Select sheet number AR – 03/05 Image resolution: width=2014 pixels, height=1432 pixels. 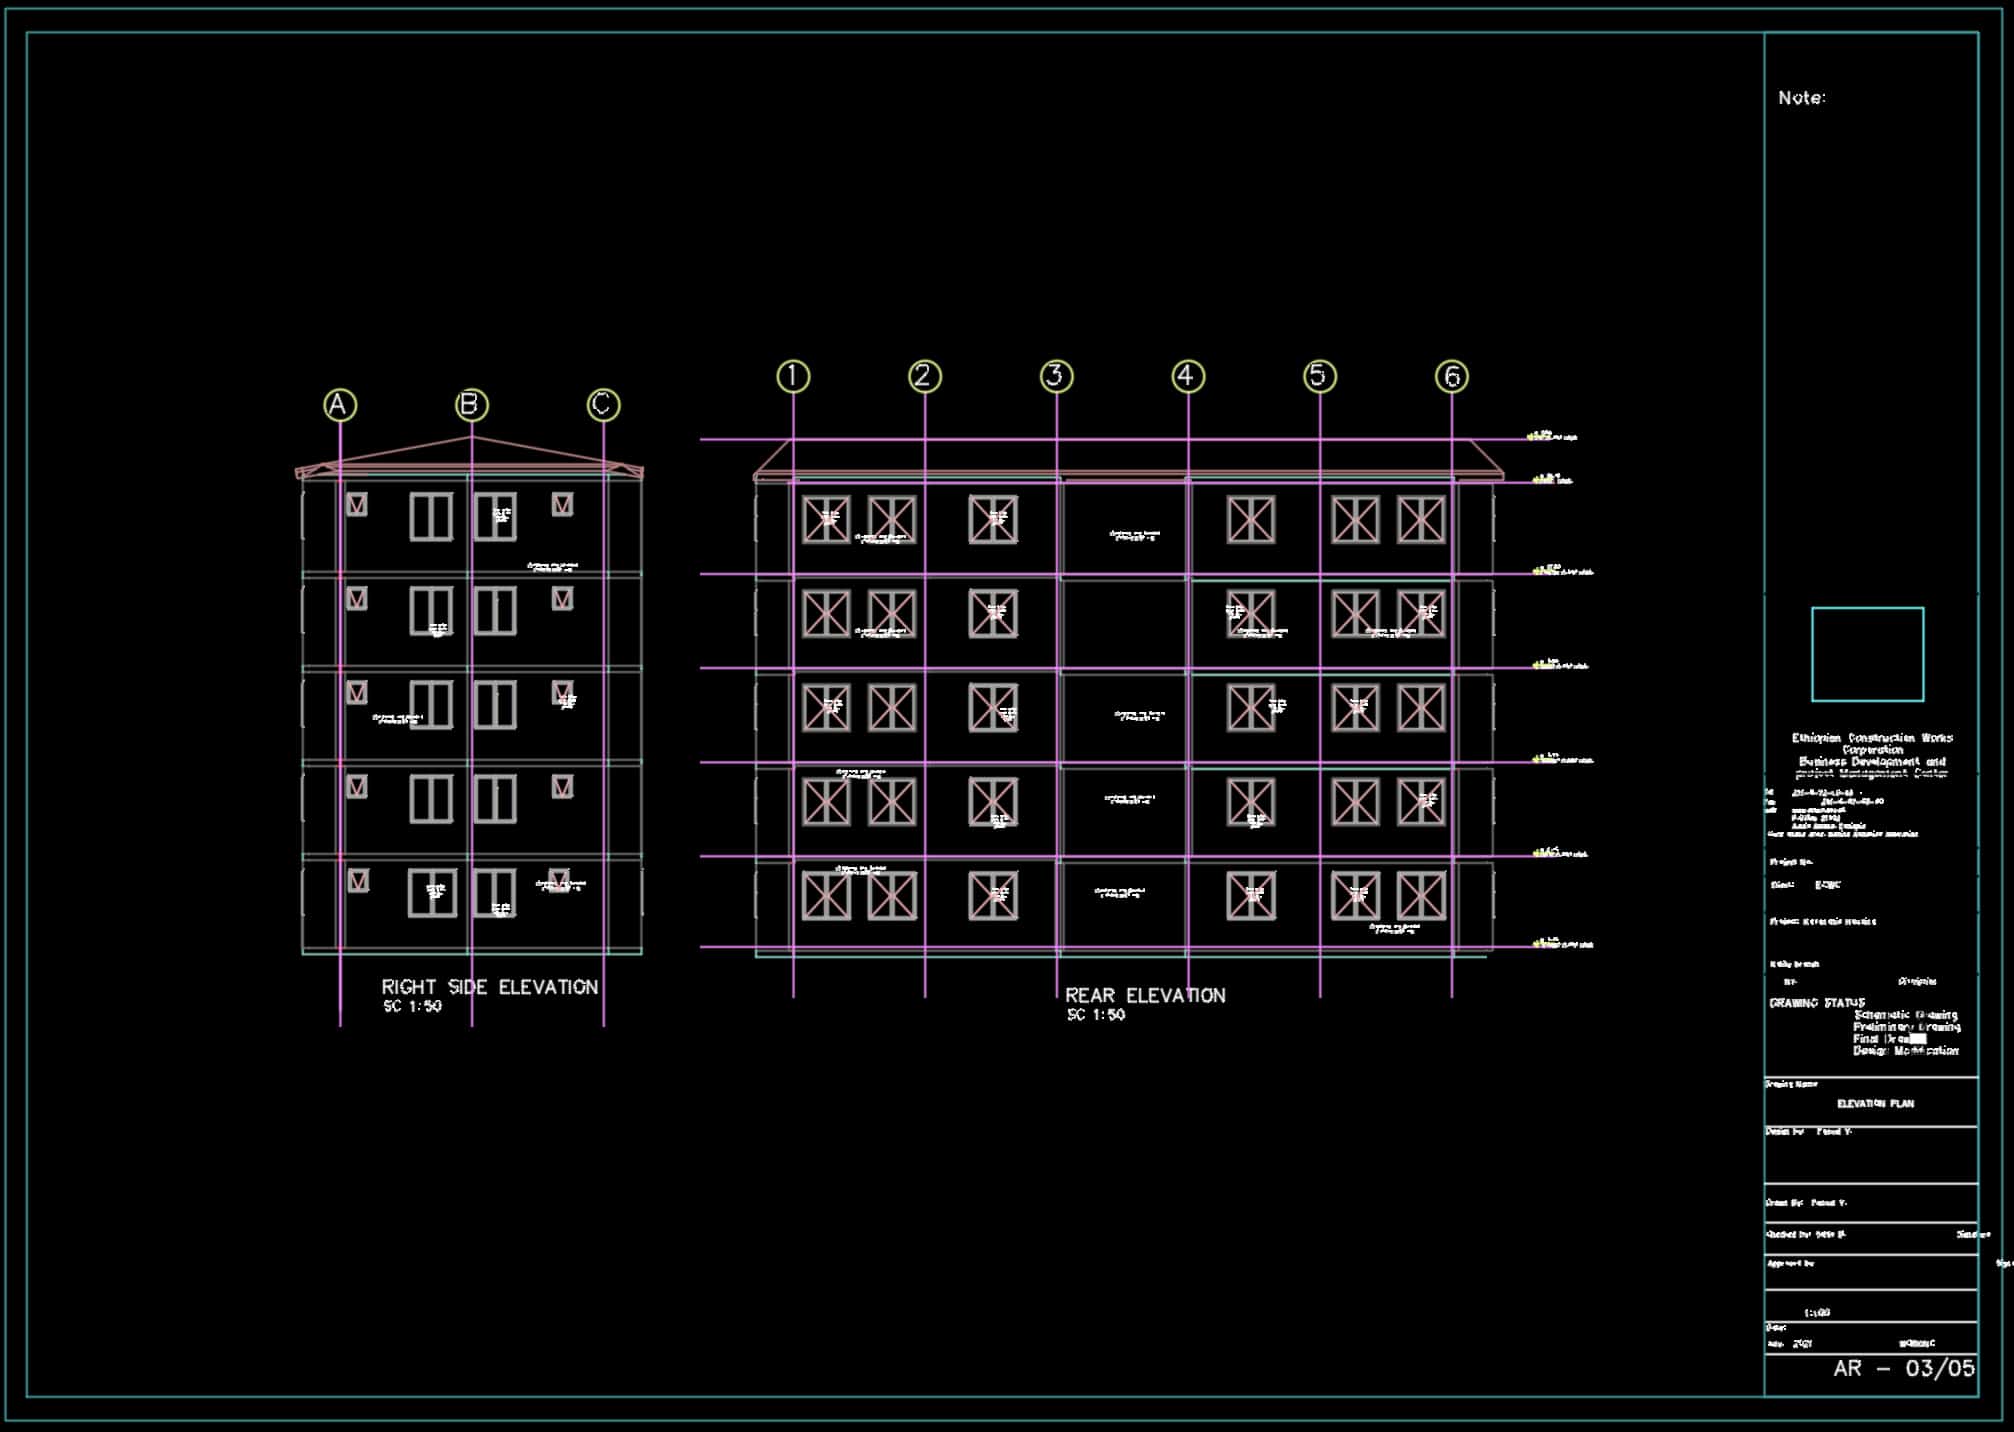pos(1904,1368)
